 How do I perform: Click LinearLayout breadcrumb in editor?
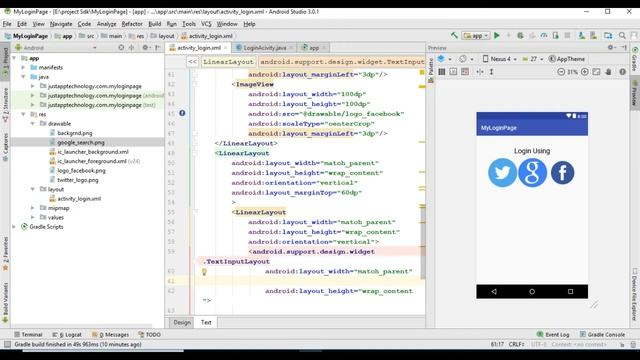coord(228,62)
